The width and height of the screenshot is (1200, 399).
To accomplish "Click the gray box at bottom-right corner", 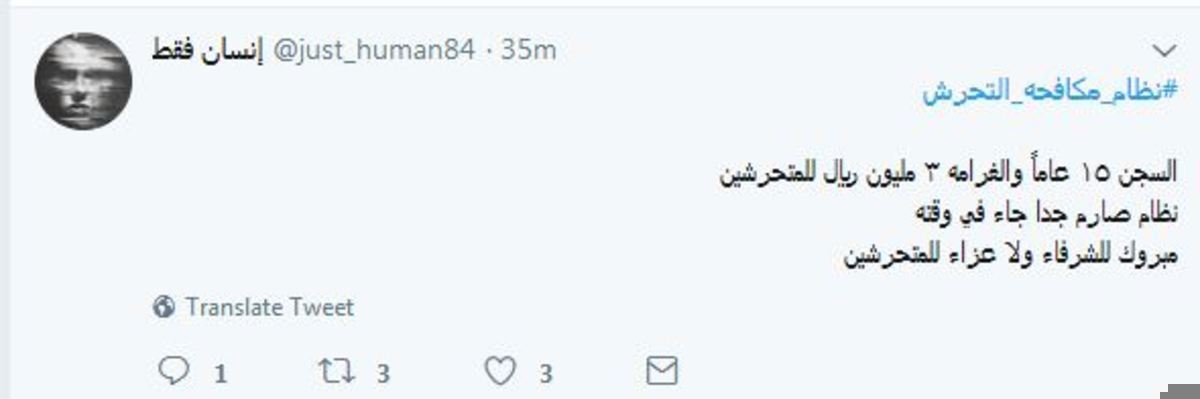I will pyautogui.click(x=1181, y=389).
